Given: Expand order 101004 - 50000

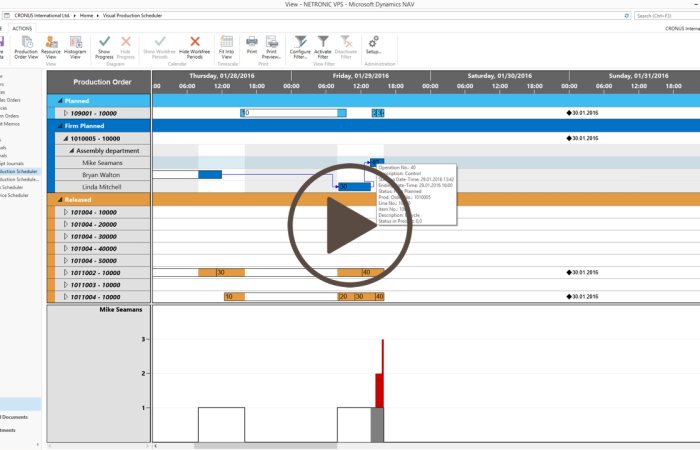Looking at the screenshot, I should (x=66, y=260).
